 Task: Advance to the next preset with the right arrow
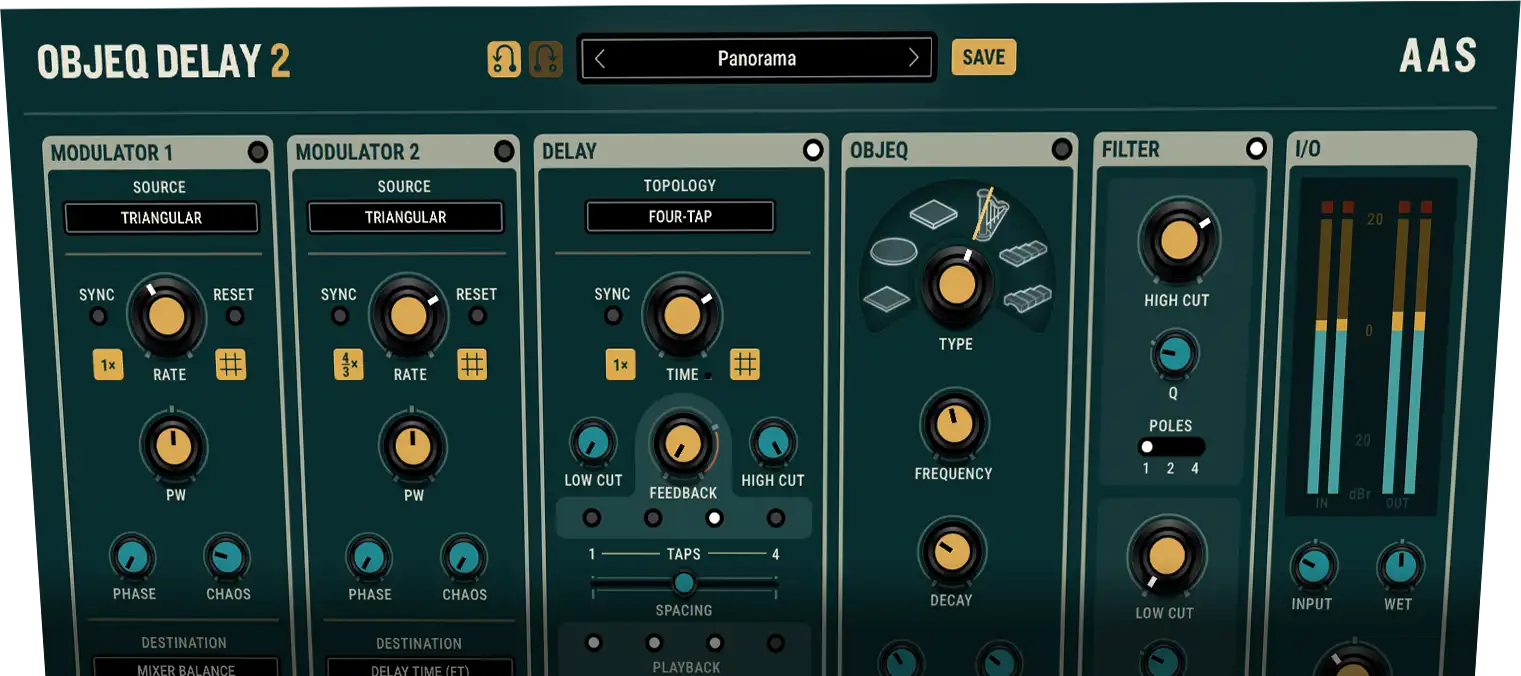coord(914,58)
